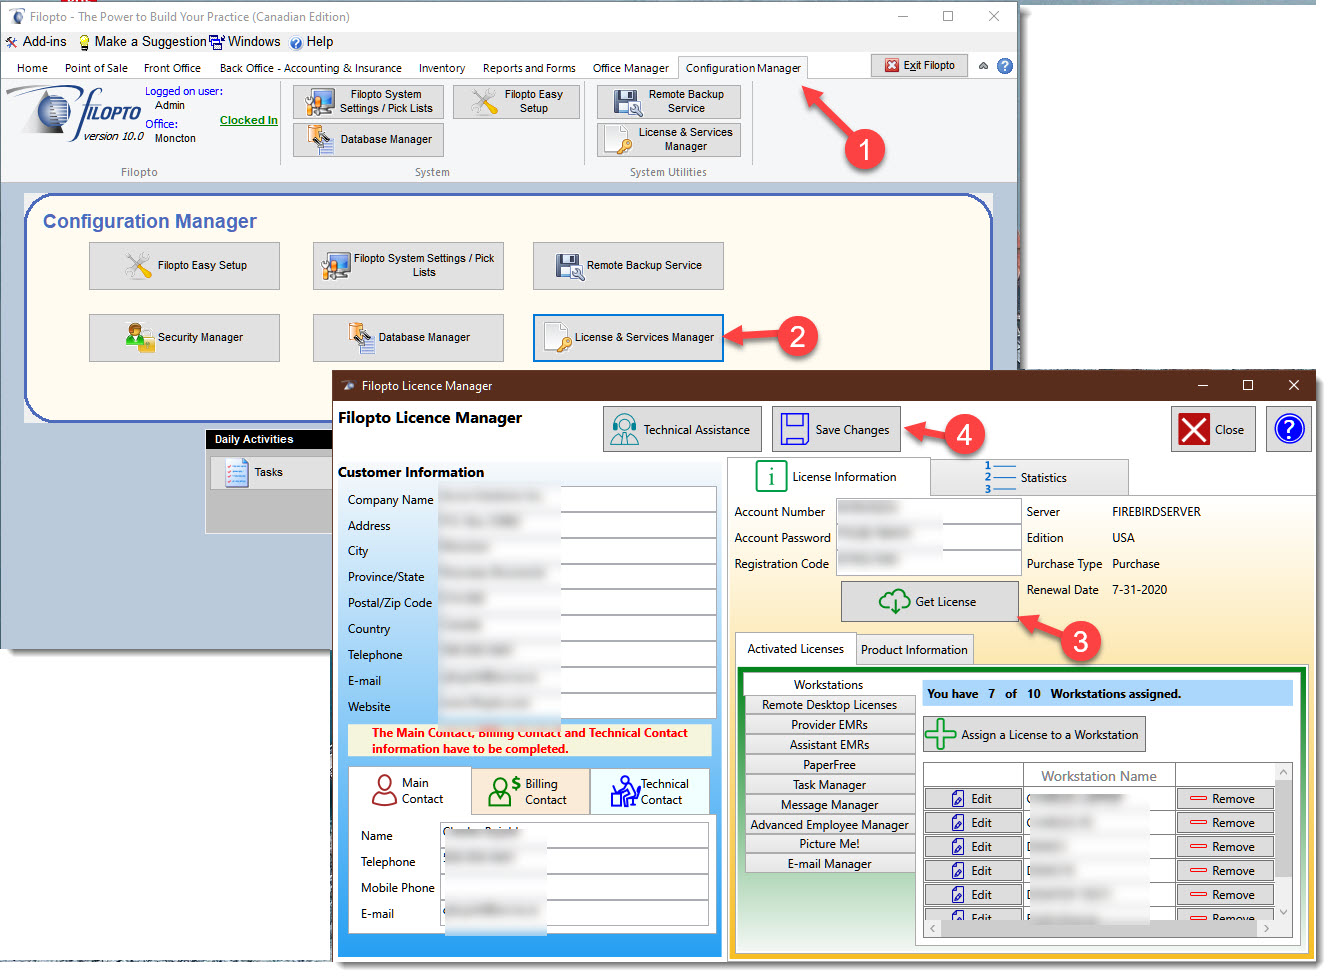Viewport: 1331px width, 977px height.
Task: Switch to Front Office tab
Action: pyautogui.click(x=172, y=68)
